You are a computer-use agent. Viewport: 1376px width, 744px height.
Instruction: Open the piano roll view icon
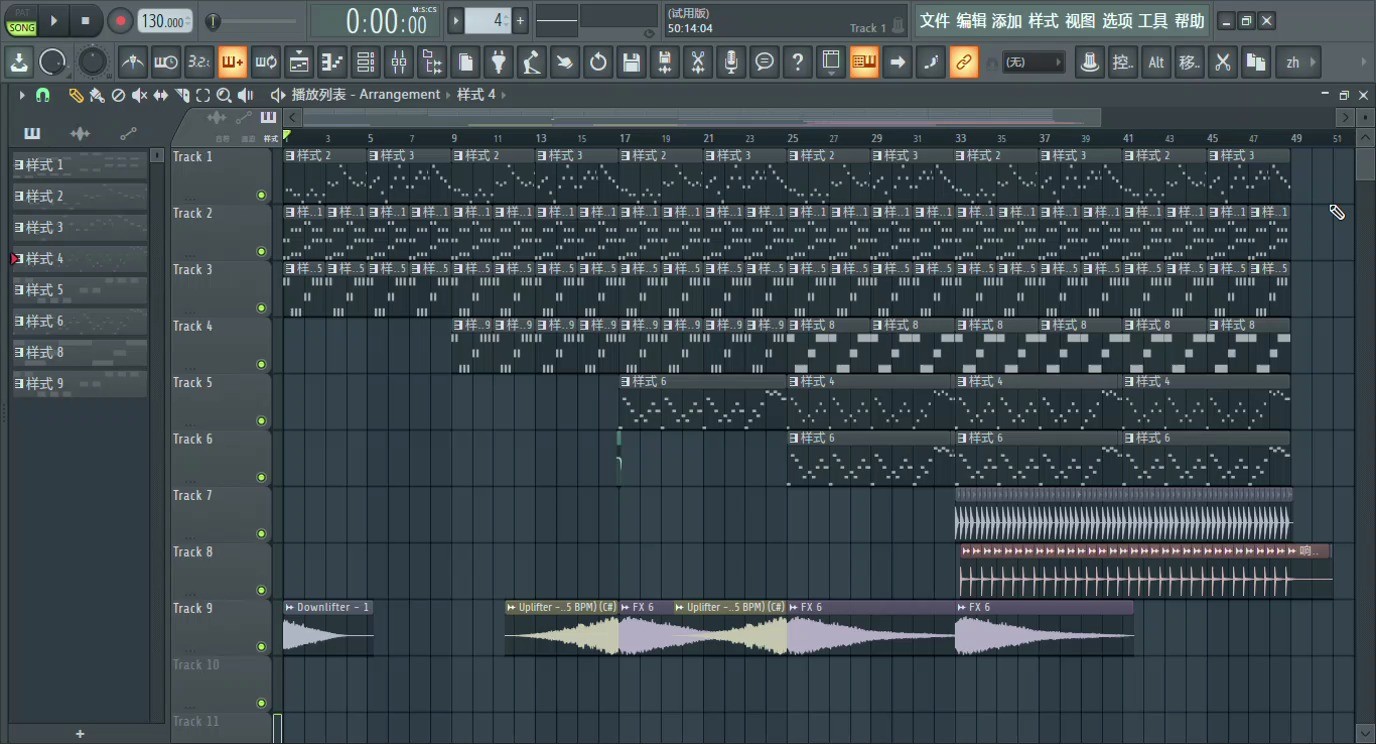[332, 62]
